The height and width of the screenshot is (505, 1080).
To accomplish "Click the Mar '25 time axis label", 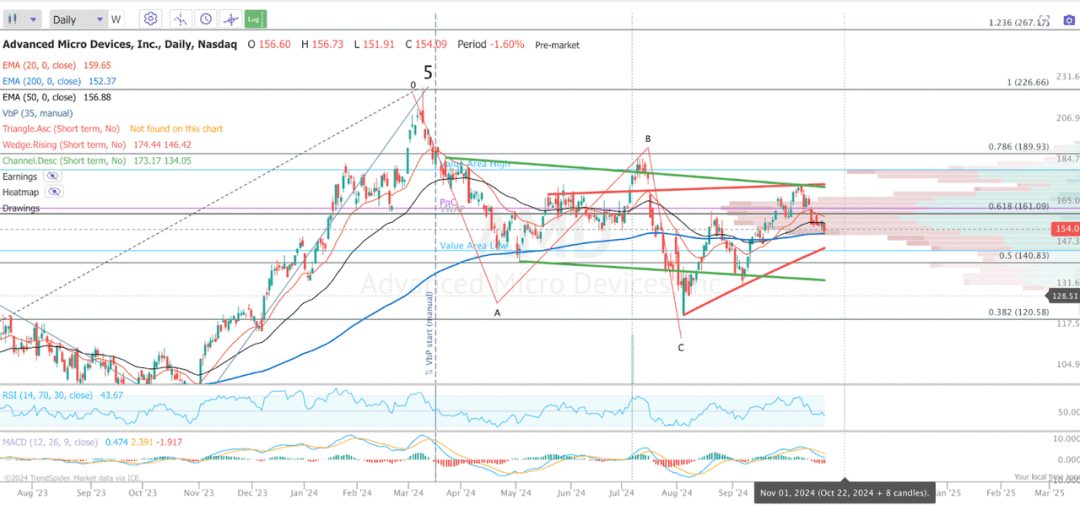I will point(1049,493).
